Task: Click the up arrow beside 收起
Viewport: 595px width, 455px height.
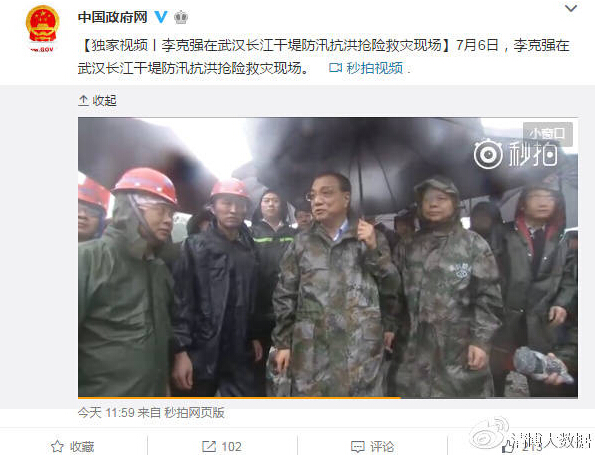Action: click(x=83, y=100)
